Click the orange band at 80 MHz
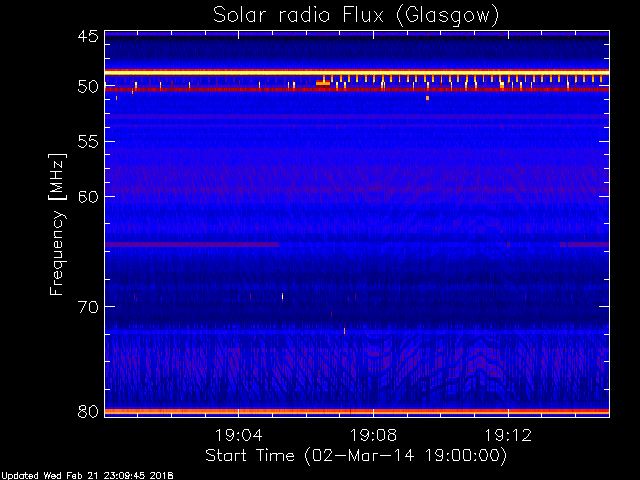640x480 pixels. coord(357,411)
